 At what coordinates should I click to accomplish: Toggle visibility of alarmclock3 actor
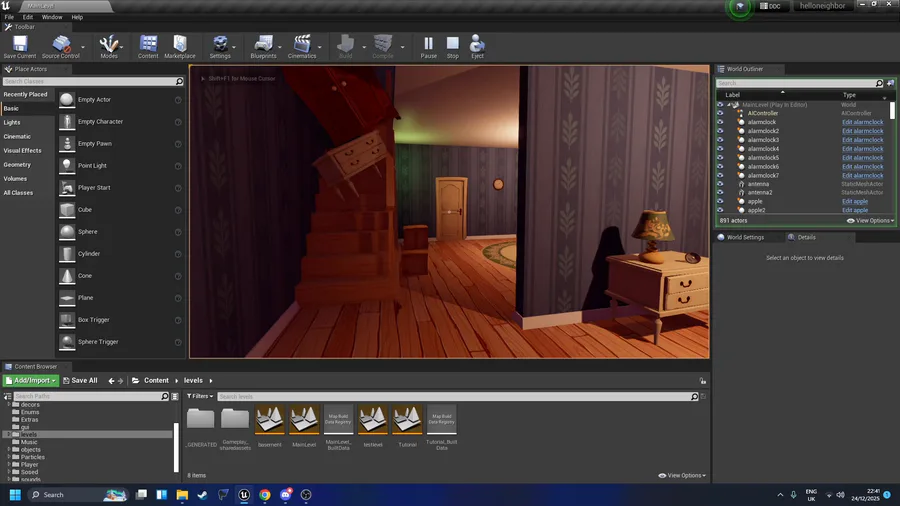[720, 140]
